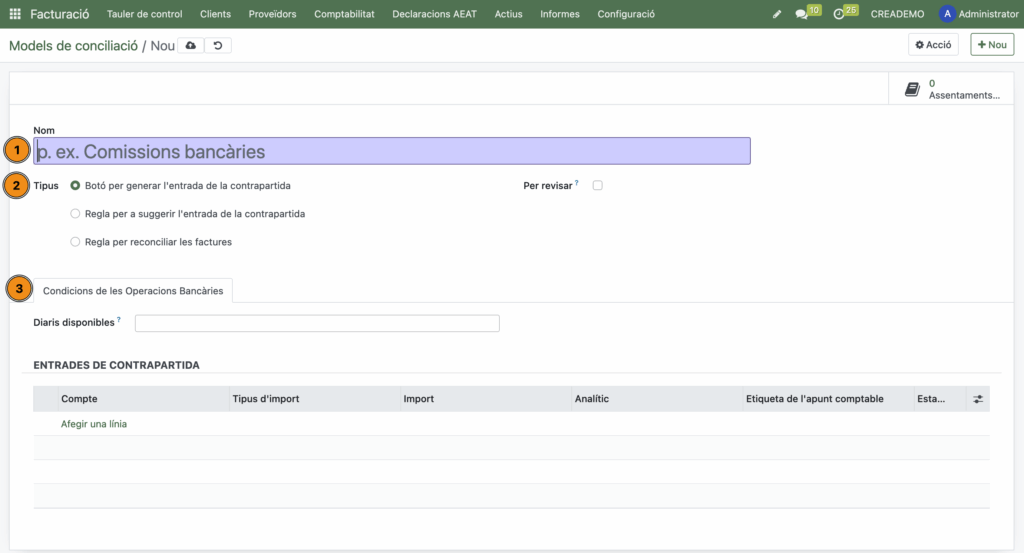Open the chat messages icon
Image resolution: width=1024 pixels, height=553 pixels.
[x=802, y=14]
